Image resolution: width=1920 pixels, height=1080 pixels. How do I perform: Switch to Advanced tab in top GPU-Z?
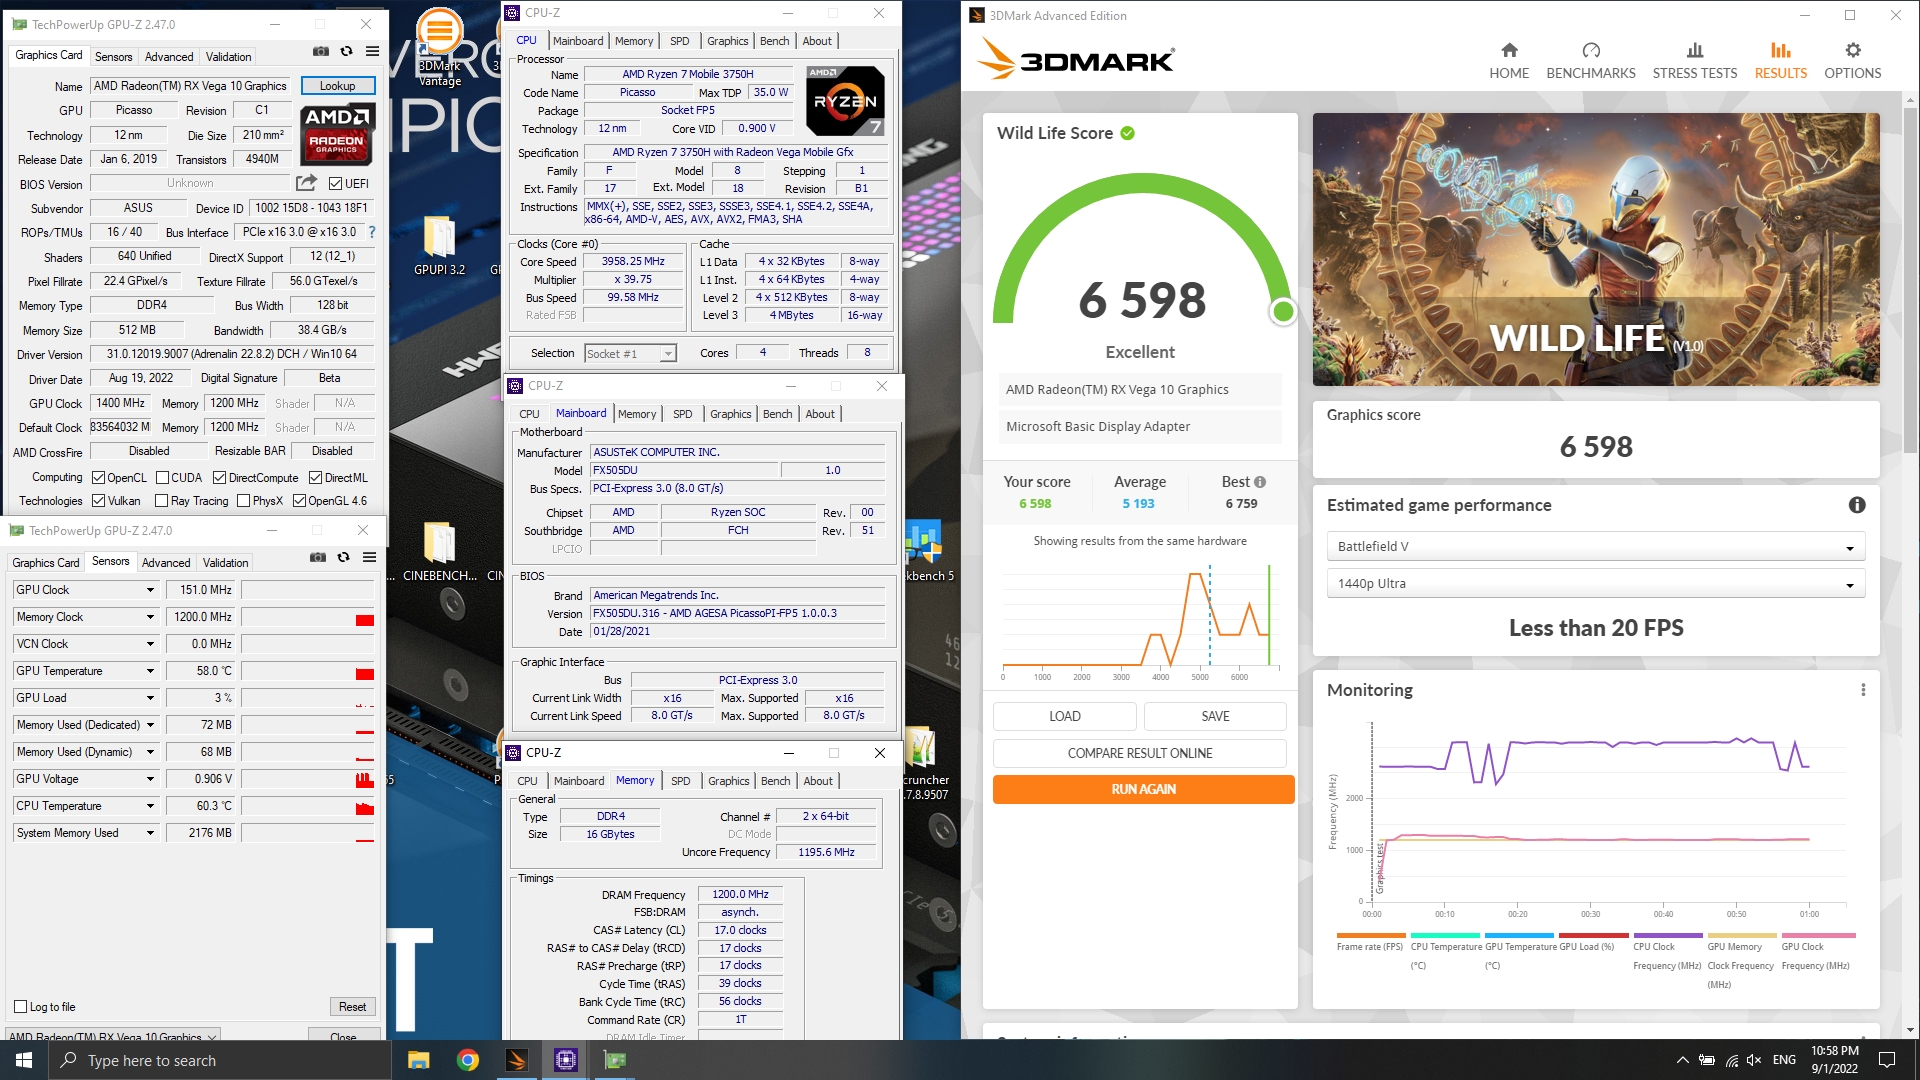[169, 57]
